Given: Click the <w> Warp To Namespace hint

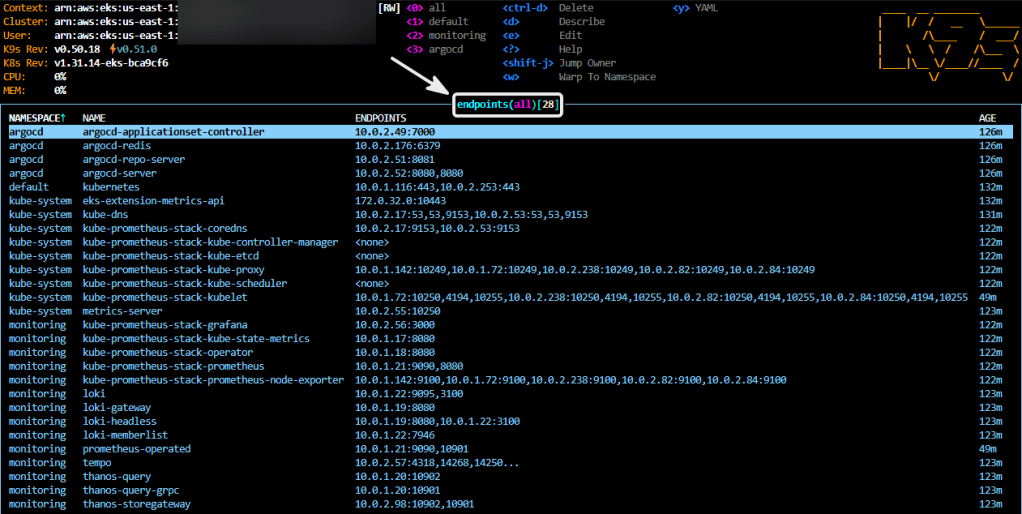Looking at the screenshot, I should (x=579, y=77).
